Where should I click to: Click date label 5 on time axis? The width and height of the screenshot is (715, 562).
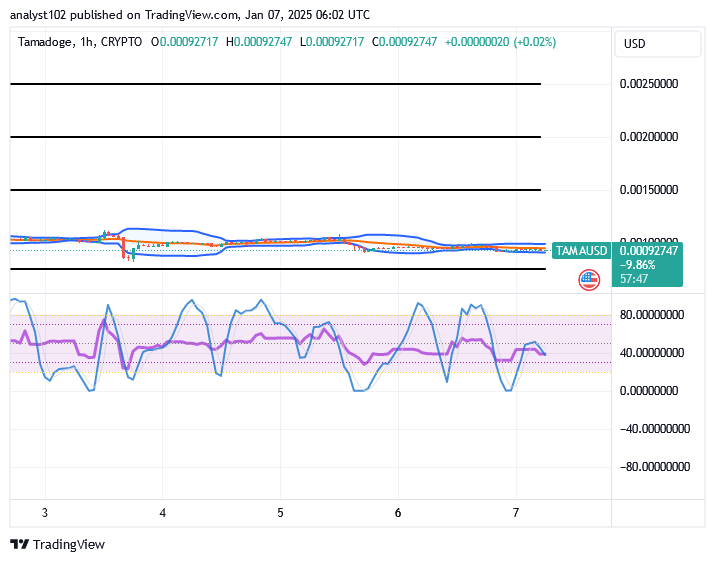pyautogui.click(x=280, y=513)
